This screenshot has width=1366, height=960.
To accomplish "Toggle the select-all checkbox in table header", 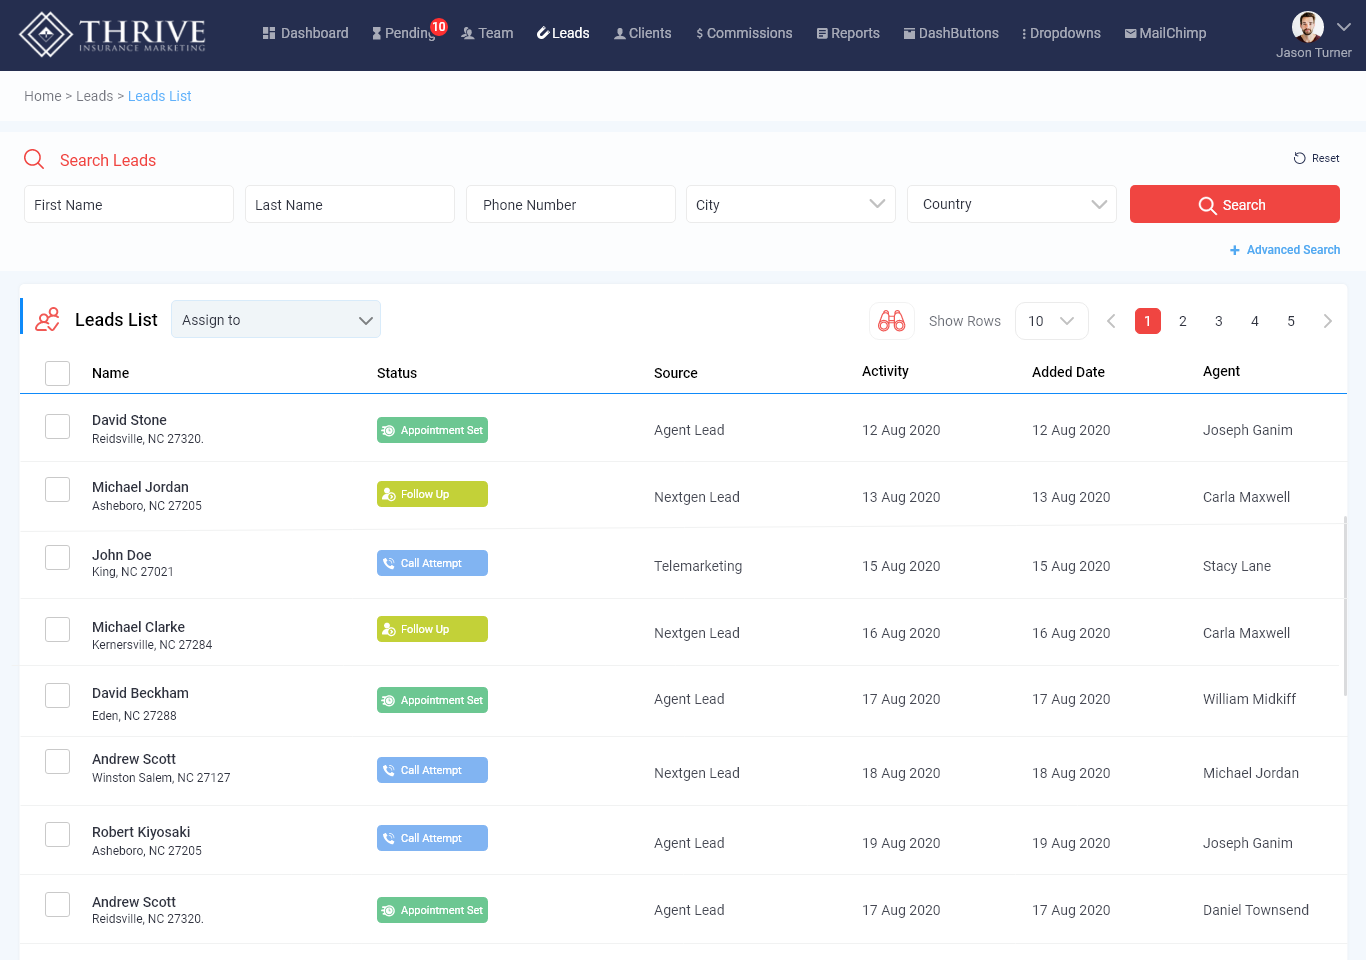I will pos(58,373).
